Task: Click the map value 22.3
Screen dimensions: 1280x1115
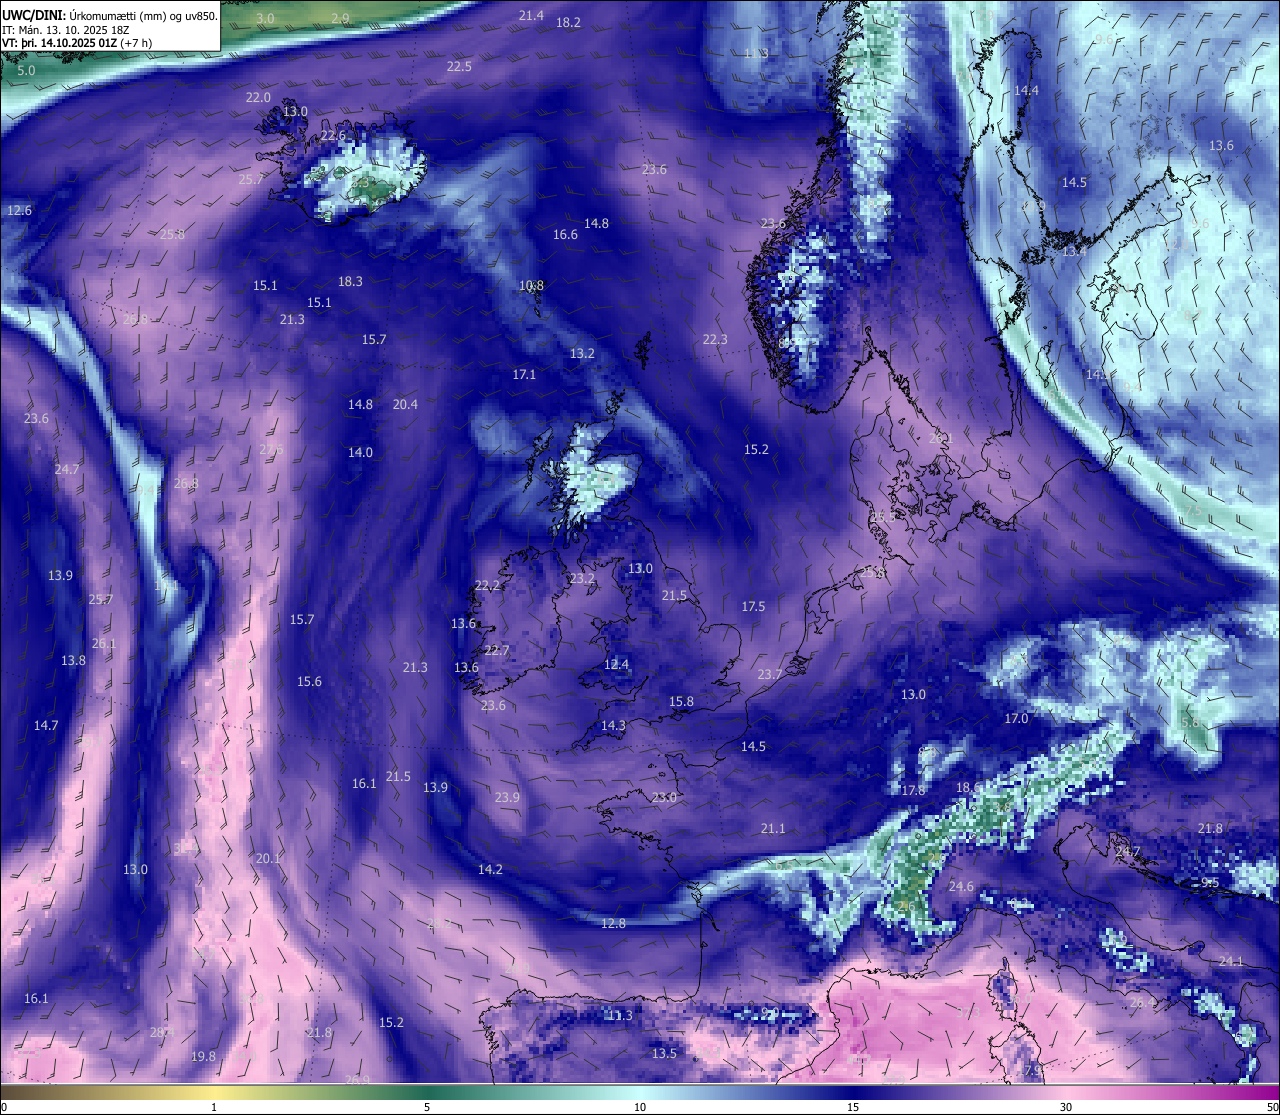Action: [x=715, y=340]
